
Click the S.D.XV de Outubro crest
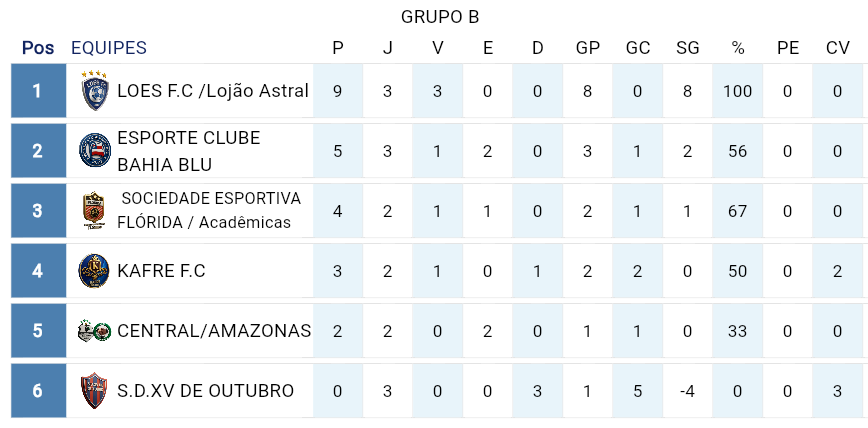pos(94,390)
